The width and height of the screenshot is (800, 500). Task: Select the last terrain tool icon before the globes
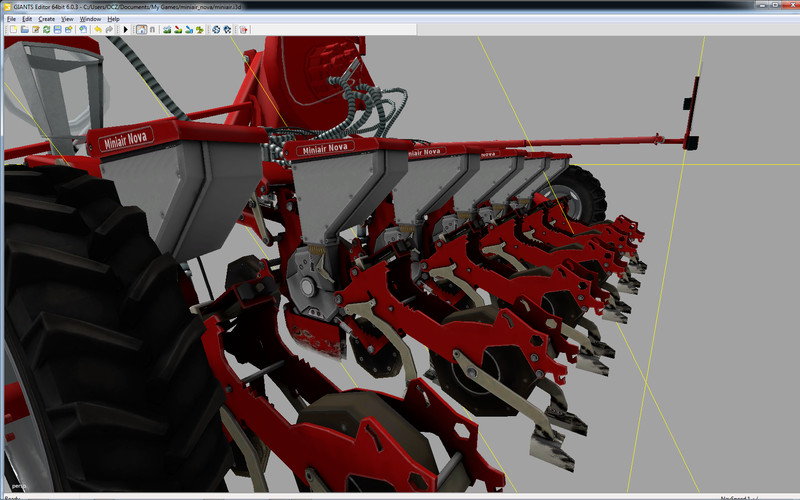pyautogui.click(x=199, y=30)
